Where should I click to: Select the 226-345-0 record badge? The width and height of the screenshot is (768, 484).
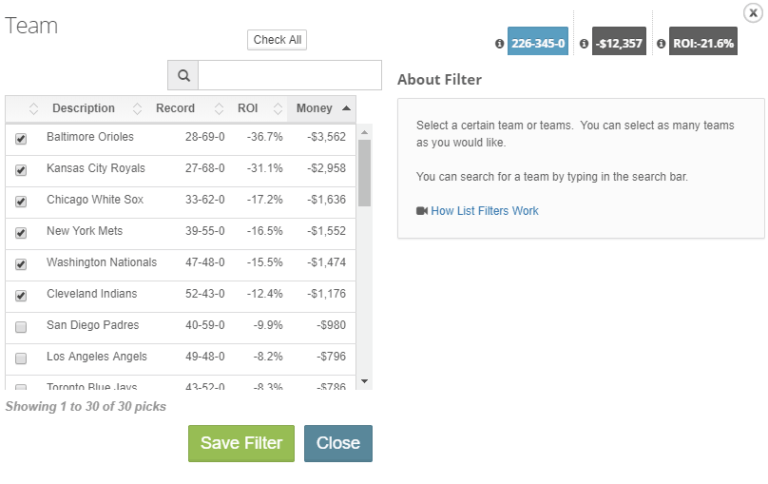click(x=538, y=43)
